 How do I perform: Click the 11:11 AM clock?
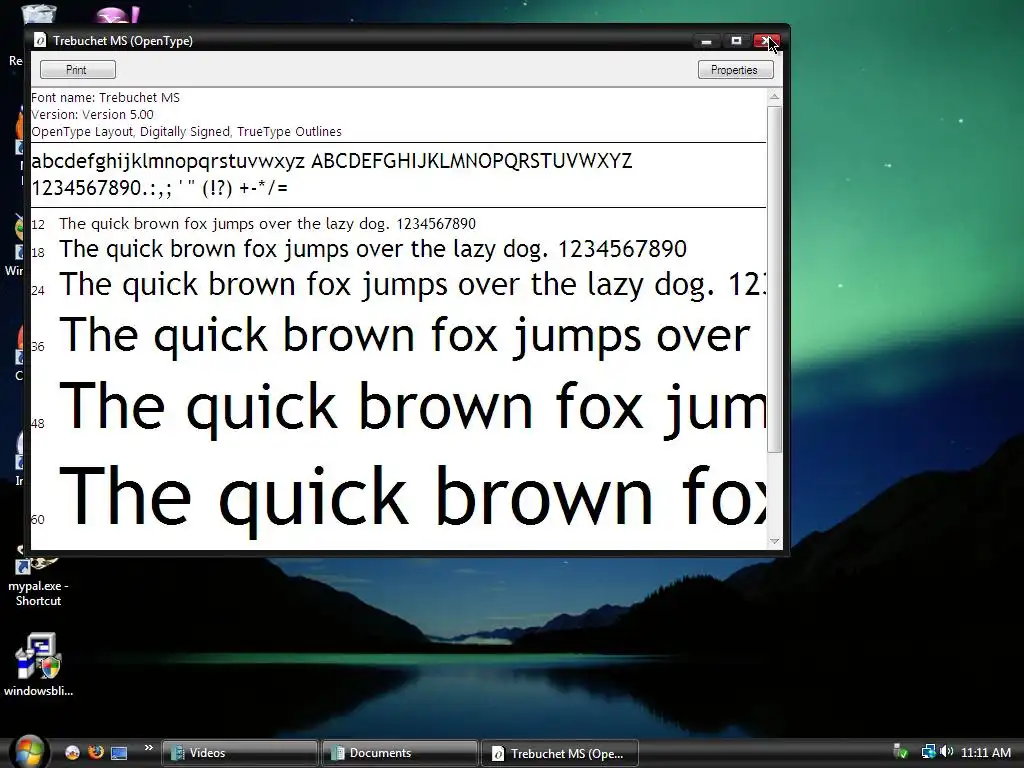pos(985,753)
